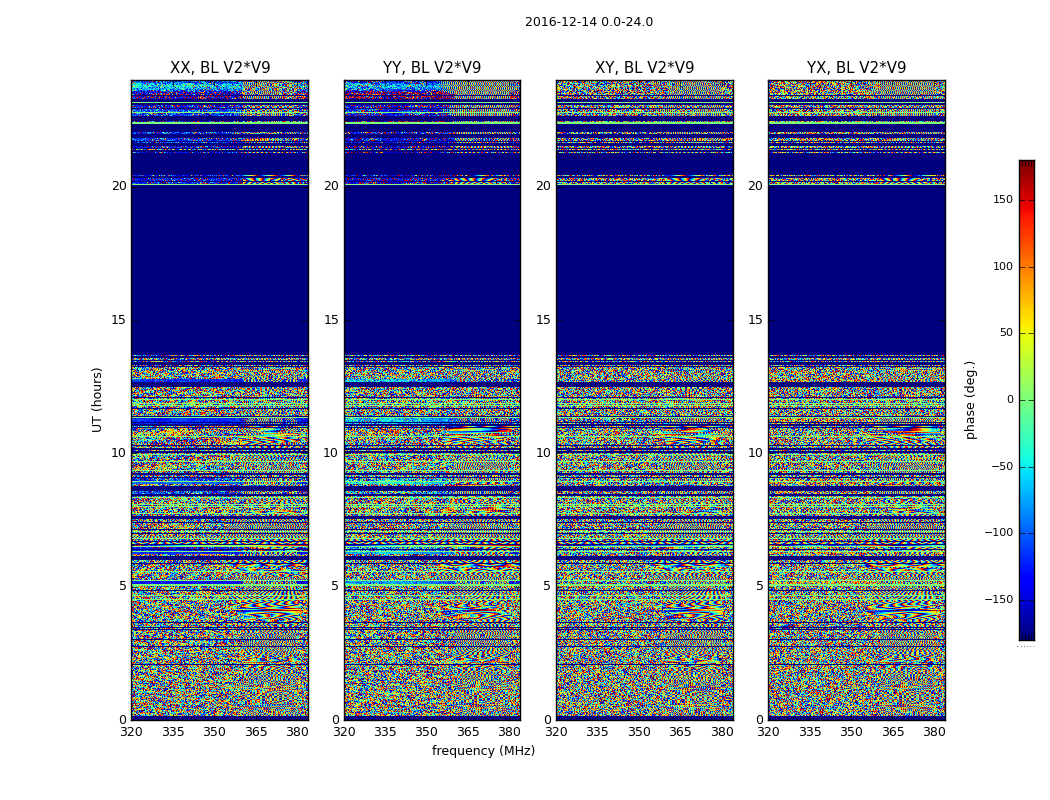Image resolution: width=1050 pixels, height=800 pixels.
Task: Click YX plot x-tick label '365'
Action: [x=893, y=732]
